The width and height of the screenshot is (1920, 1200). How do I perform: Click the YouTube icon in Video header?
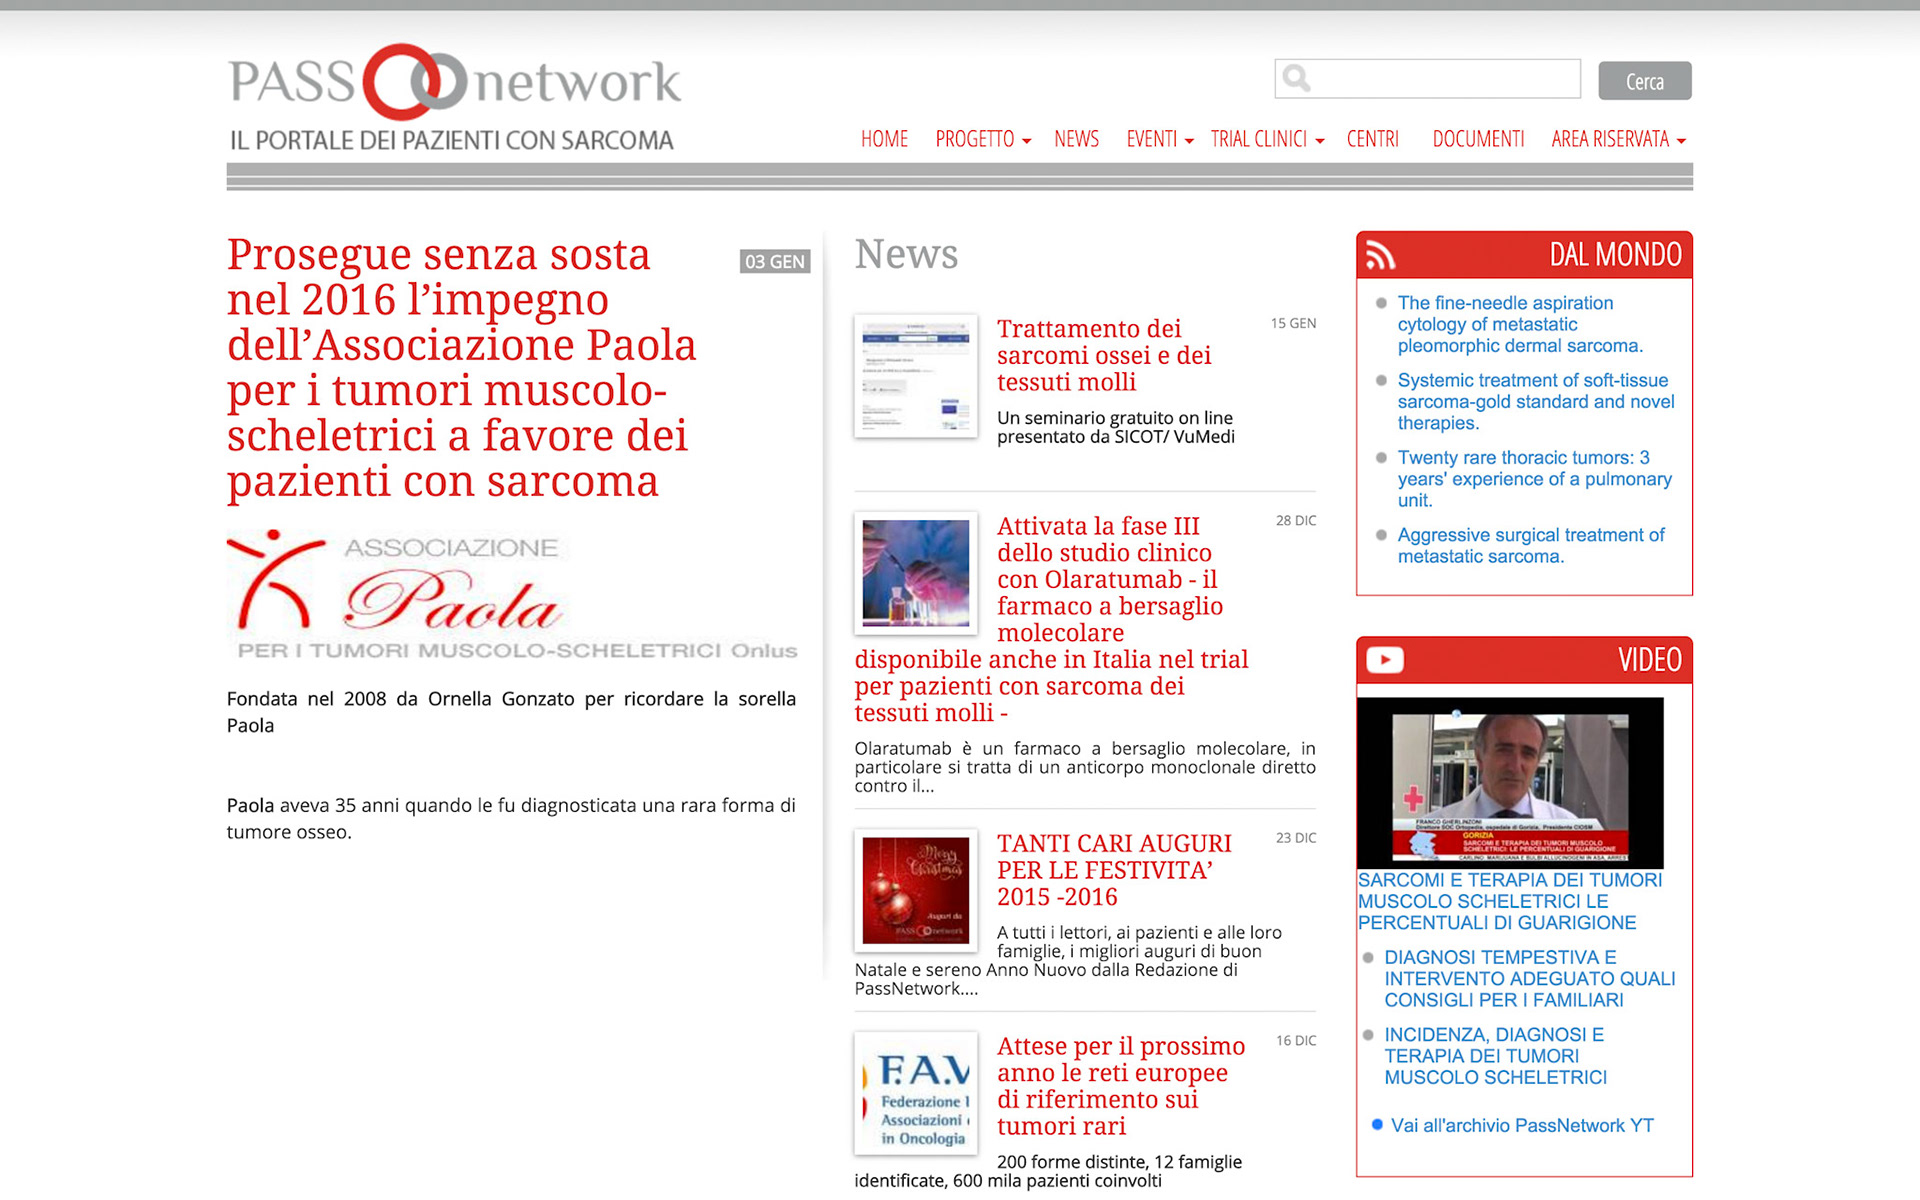(1385, 660)
